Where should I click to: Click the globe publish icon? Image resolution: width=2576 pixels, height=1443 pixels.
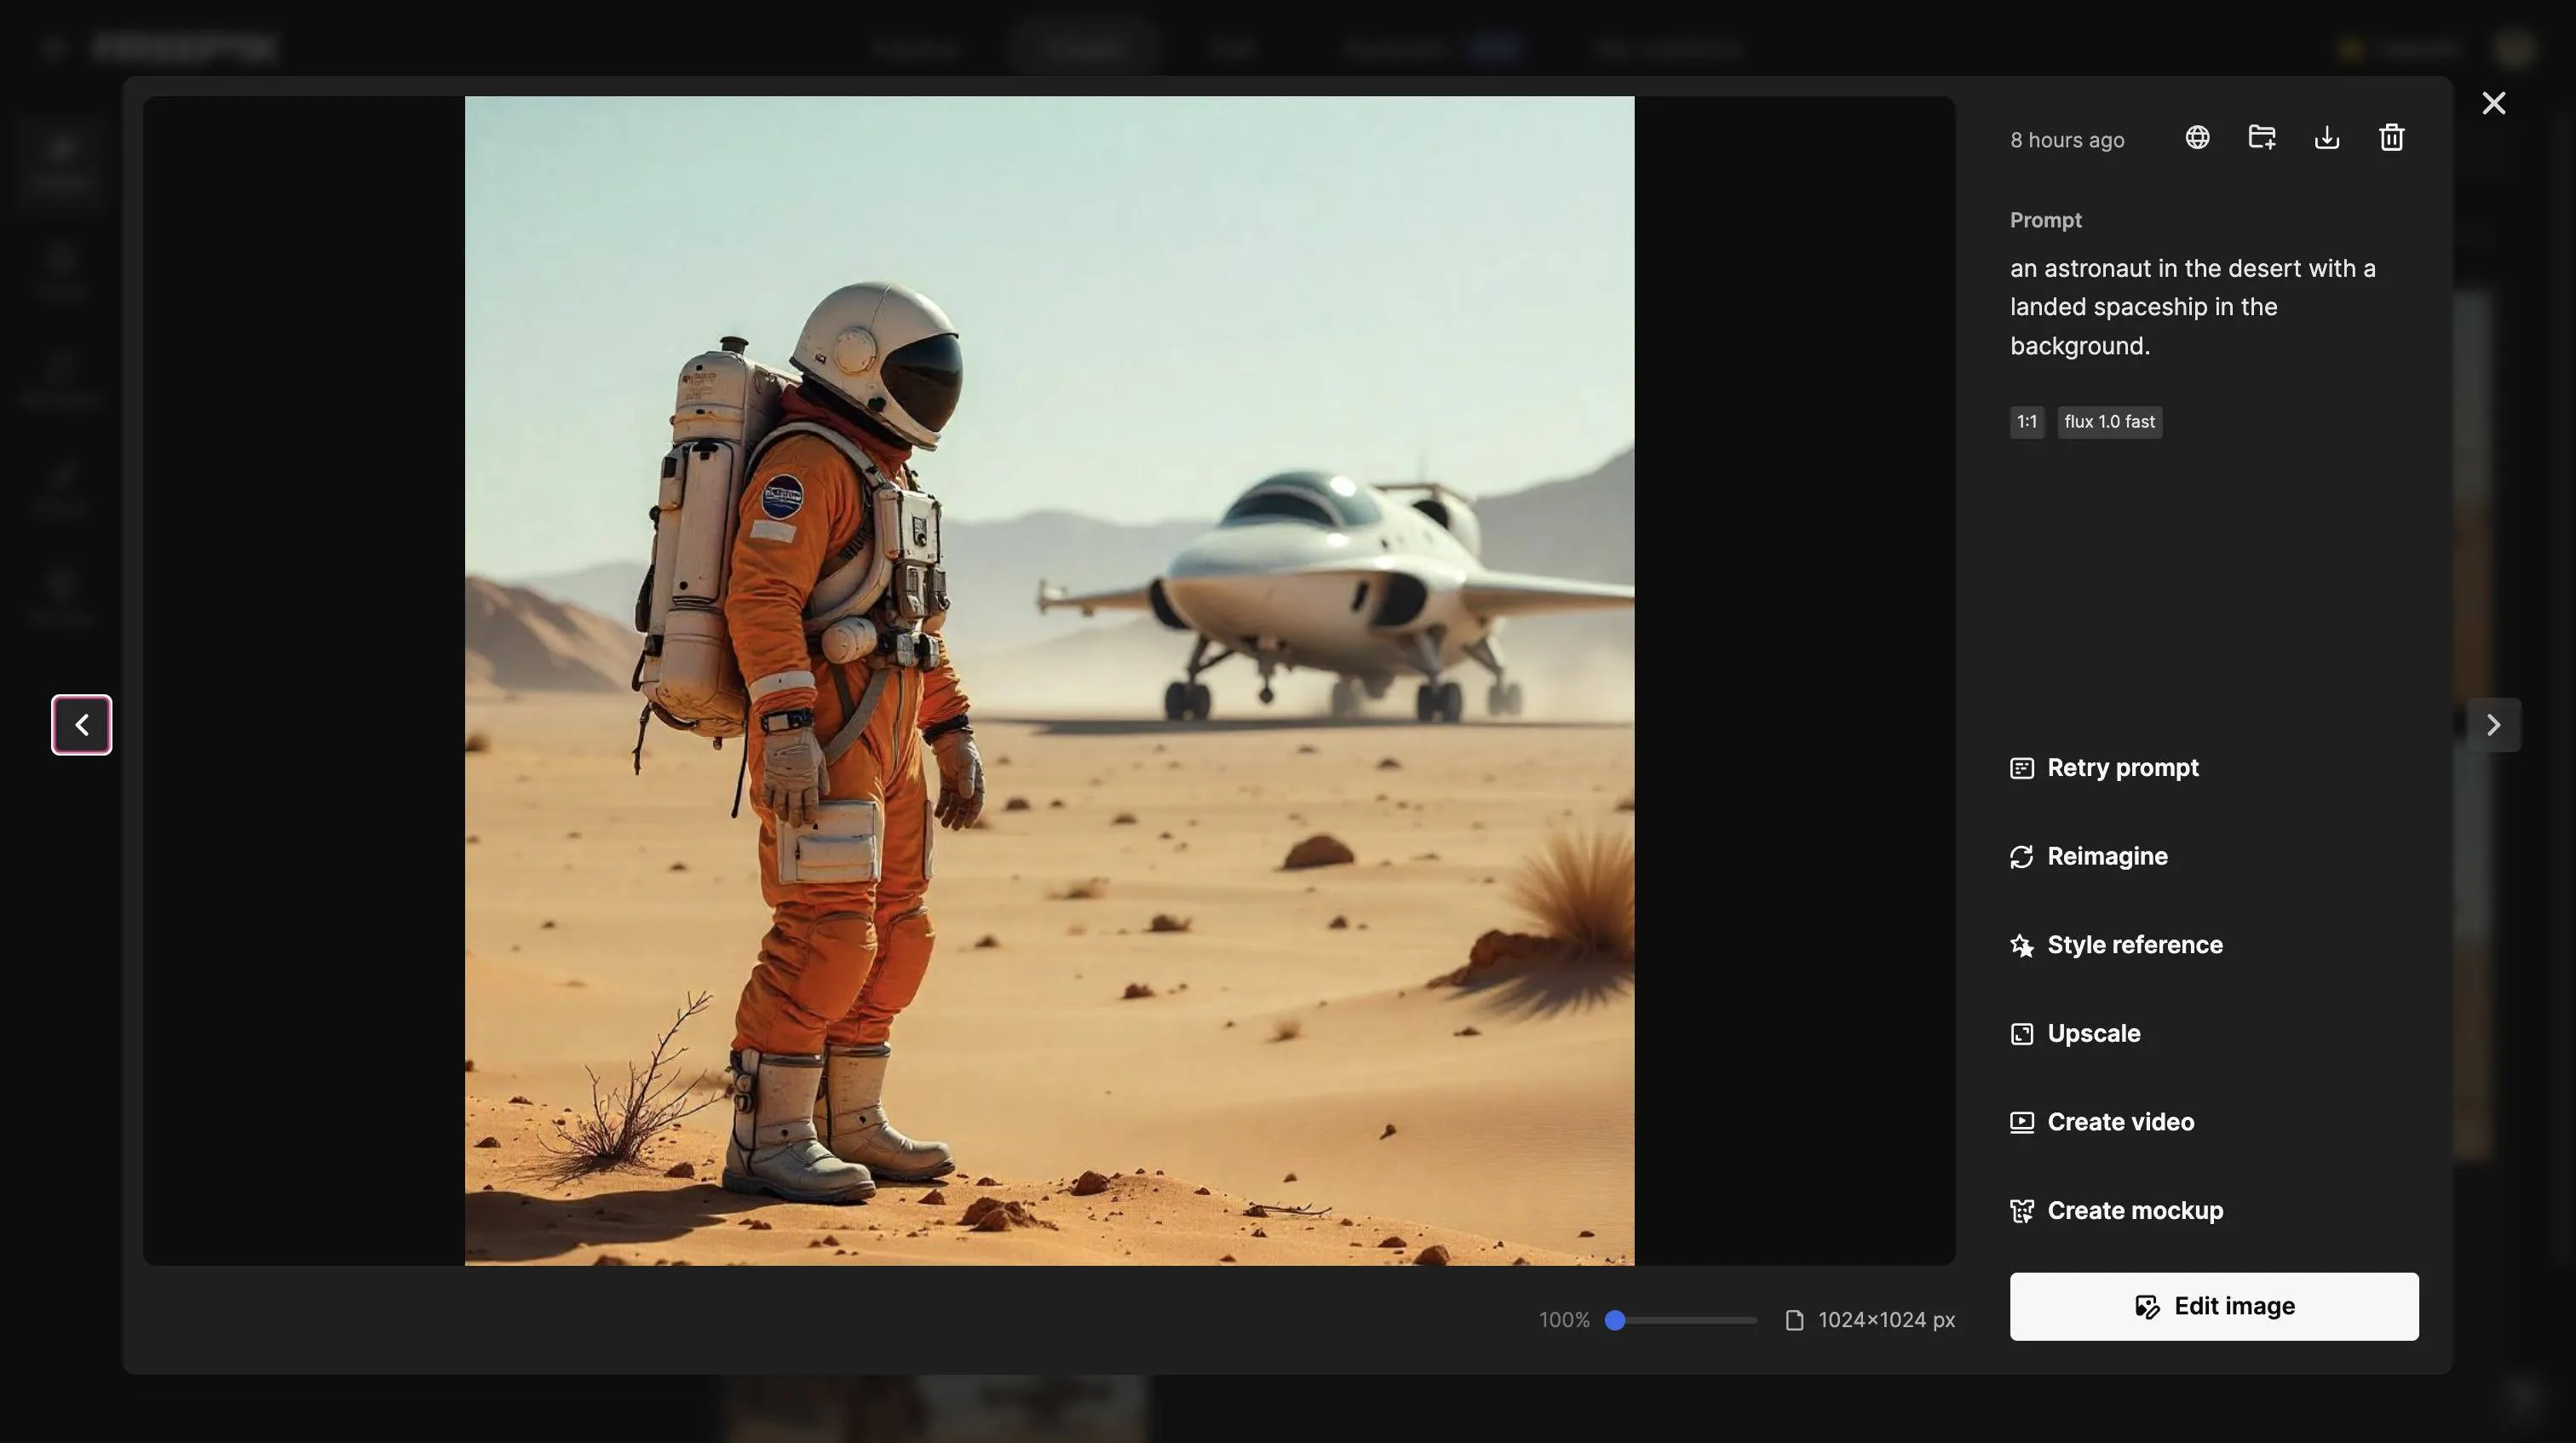point(2196,137)
